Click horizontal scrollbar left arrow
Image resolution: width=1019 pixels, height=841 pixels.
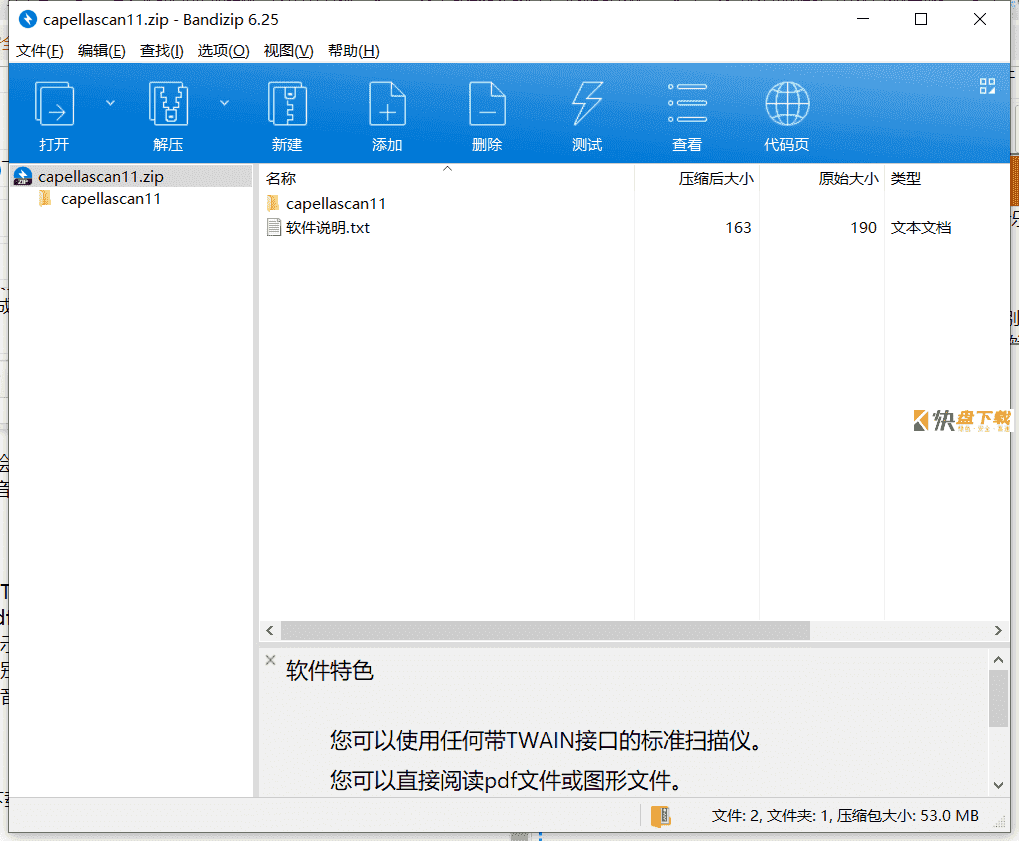(270, 630)
